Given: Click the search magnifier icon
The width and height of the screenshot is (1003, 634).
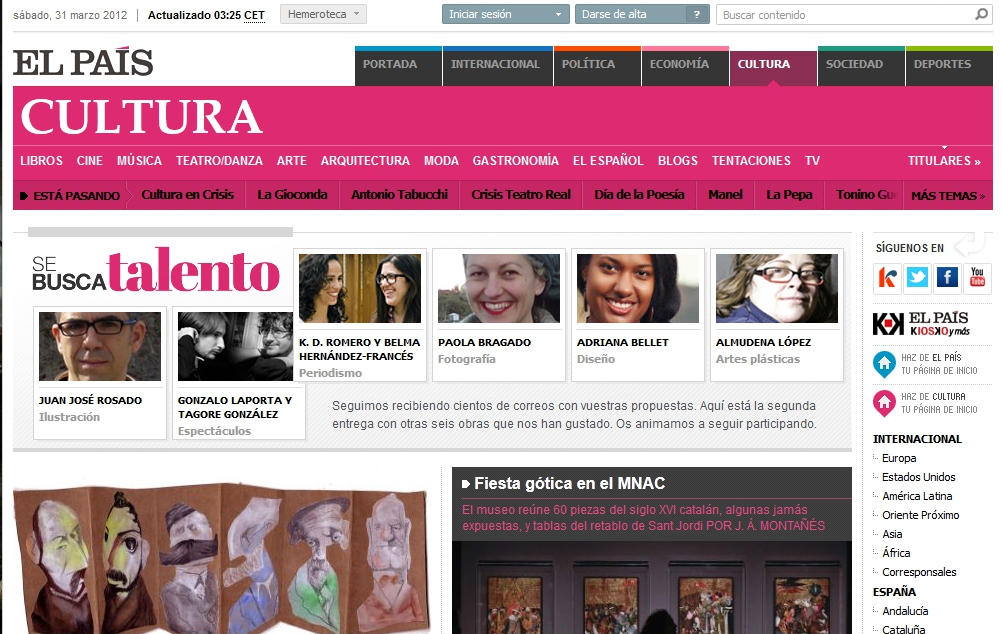Looking at the screenshot, I should (981, 14).
